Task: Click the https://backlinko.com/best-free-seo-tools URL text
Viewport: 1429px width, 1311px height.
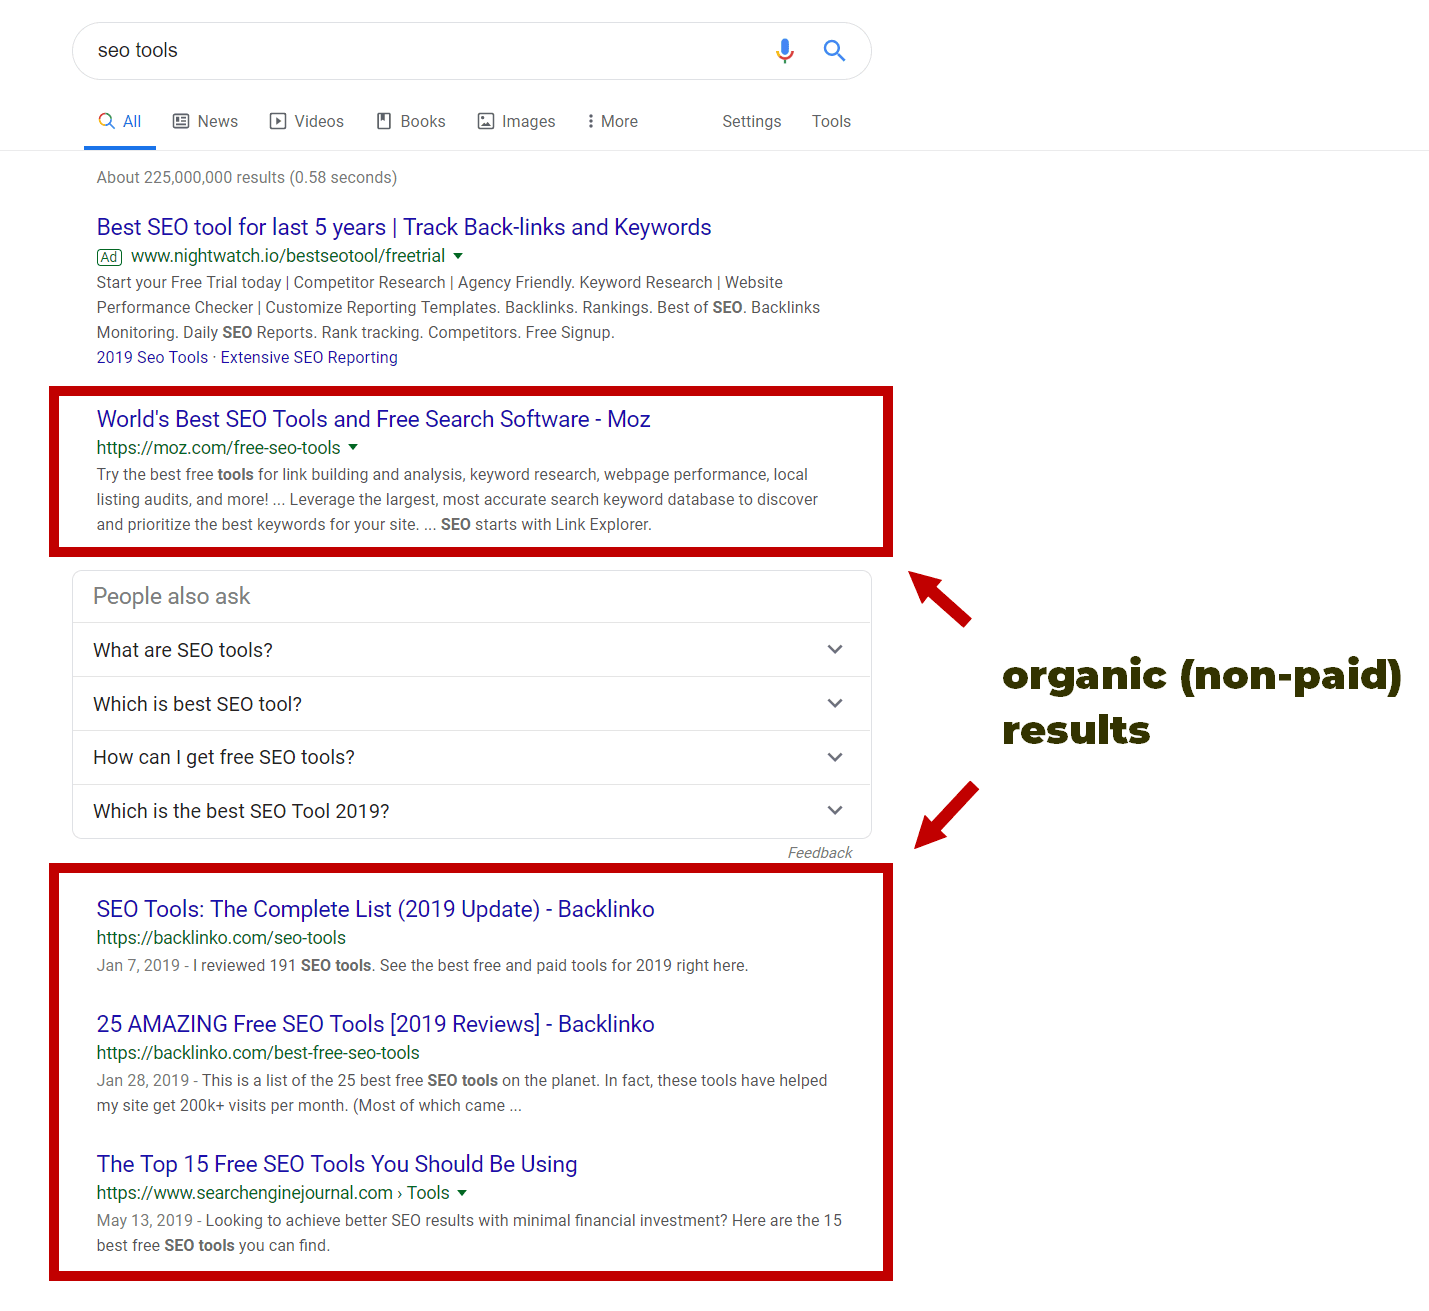Action: pos(258,1053)
